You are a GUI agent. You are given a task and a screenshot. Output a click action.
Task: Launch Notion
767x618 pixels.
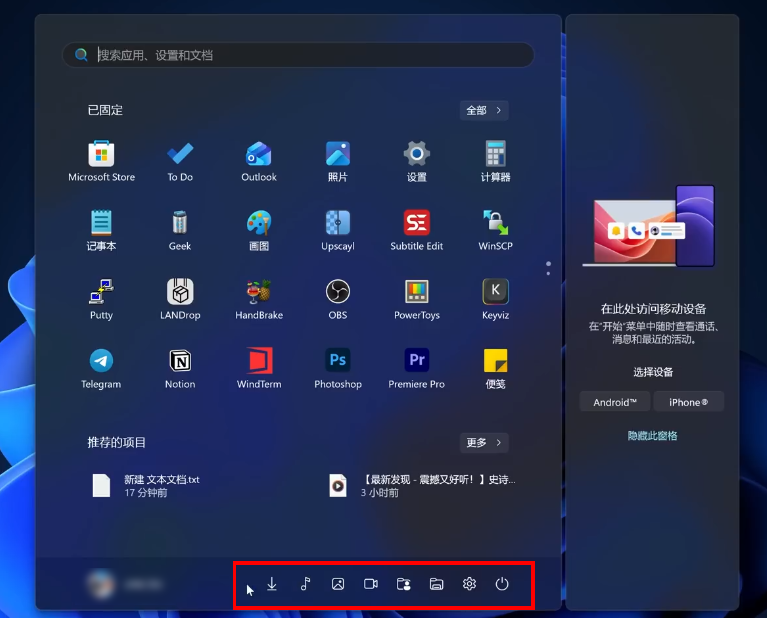(180, 368)
